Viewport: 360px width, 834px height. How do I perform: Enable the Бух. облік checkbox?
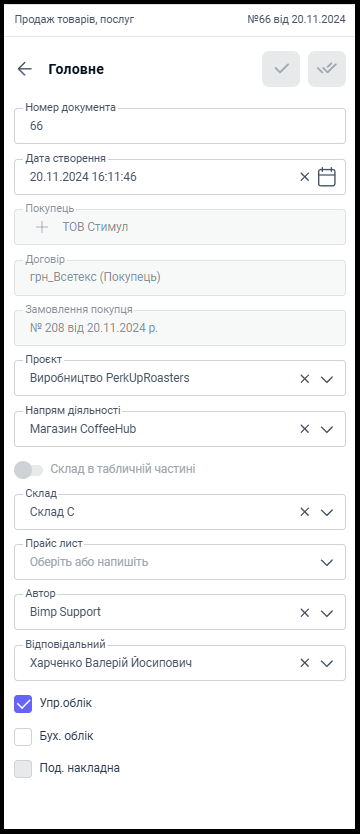(23, 737)
